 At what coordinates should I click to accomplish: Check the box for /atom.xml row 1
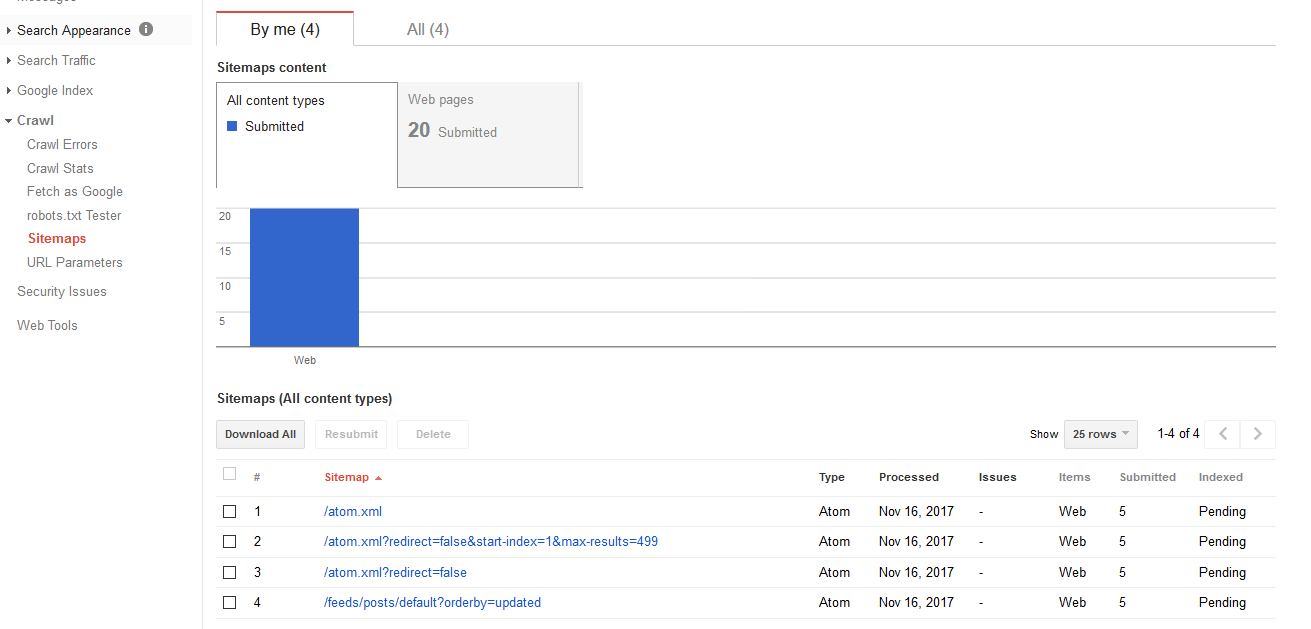[230, 512]
